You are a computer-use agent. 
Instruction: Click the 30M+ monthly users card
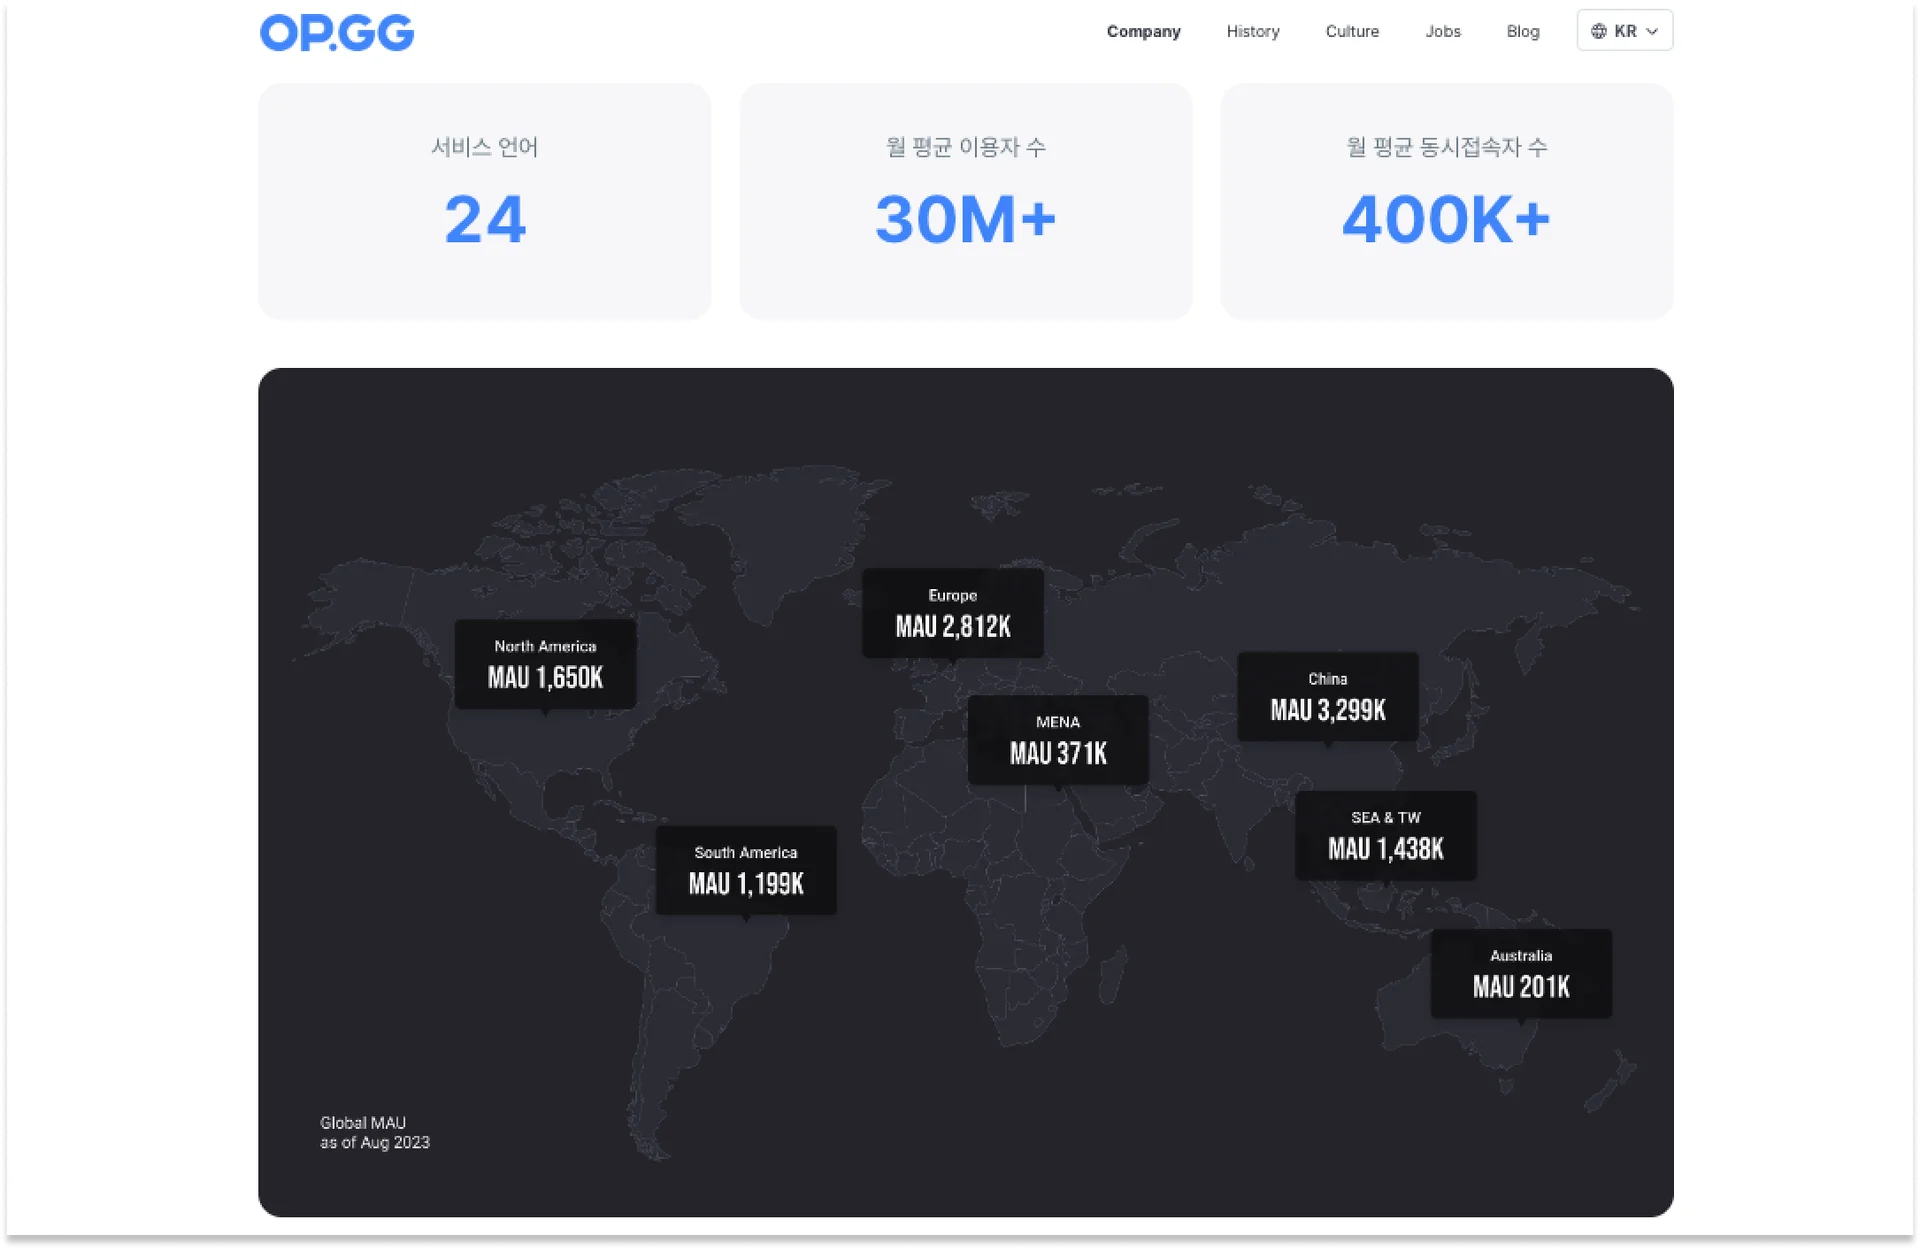point(965,201)
